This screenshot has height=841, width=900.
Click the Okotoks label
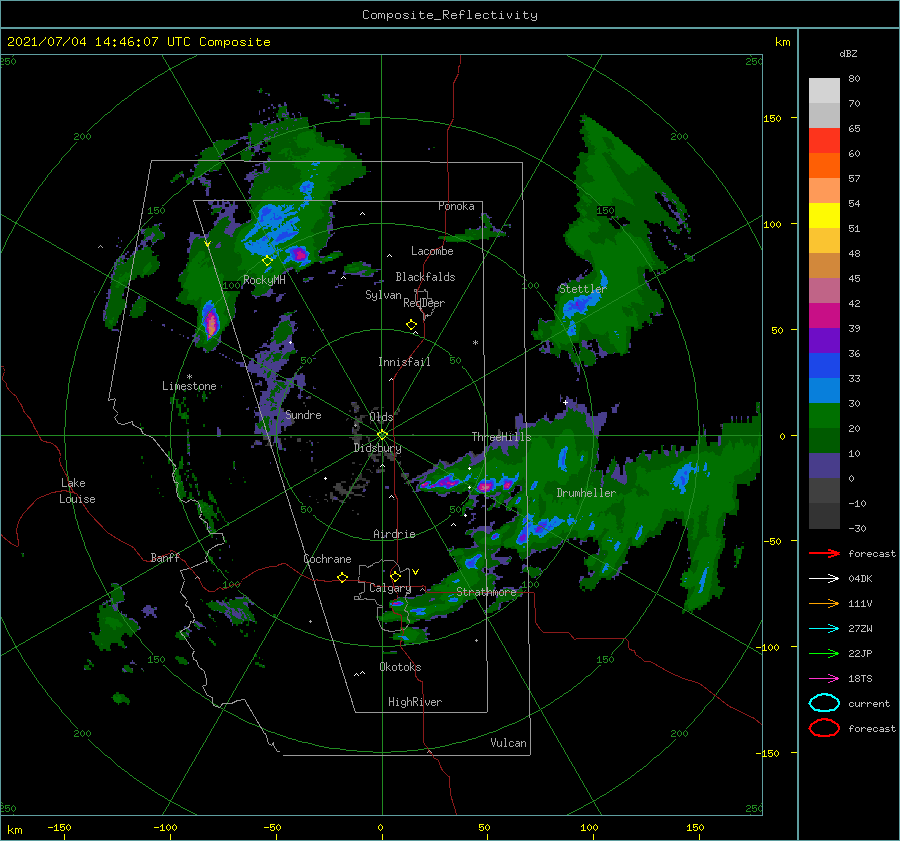[400, 667]
